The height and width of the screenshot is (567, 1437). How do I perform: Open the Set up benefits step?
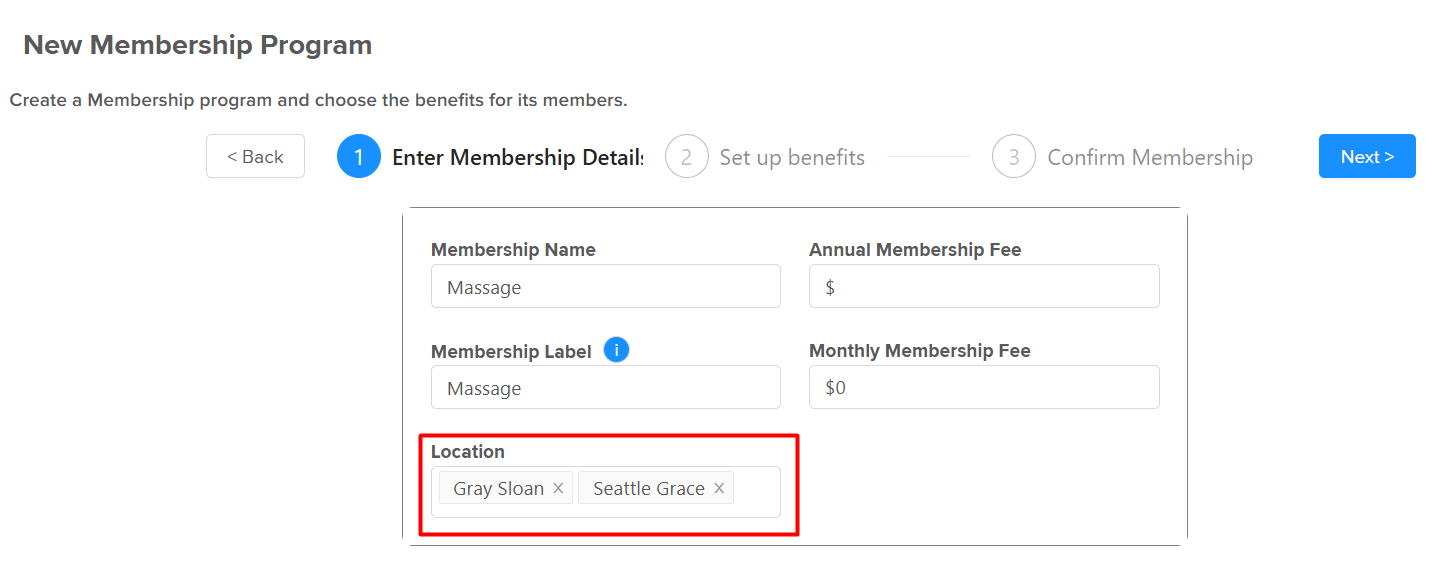[792, 157]
